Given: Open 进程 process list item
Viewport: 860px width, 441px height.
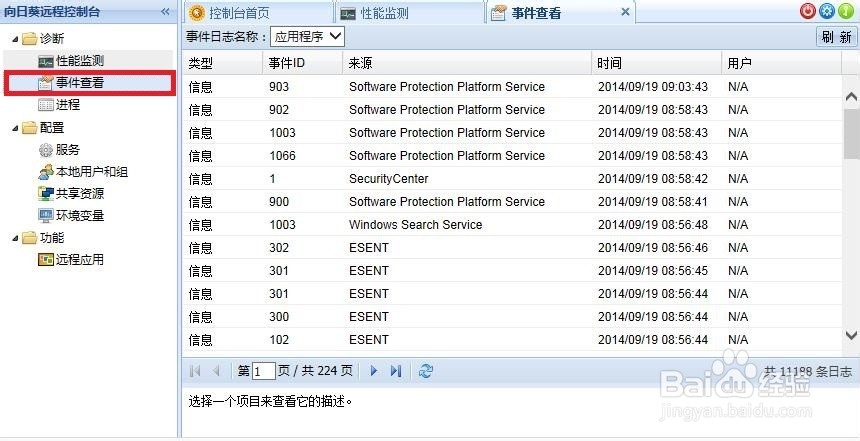Looking at the screenshot, I should coord(67,104).
